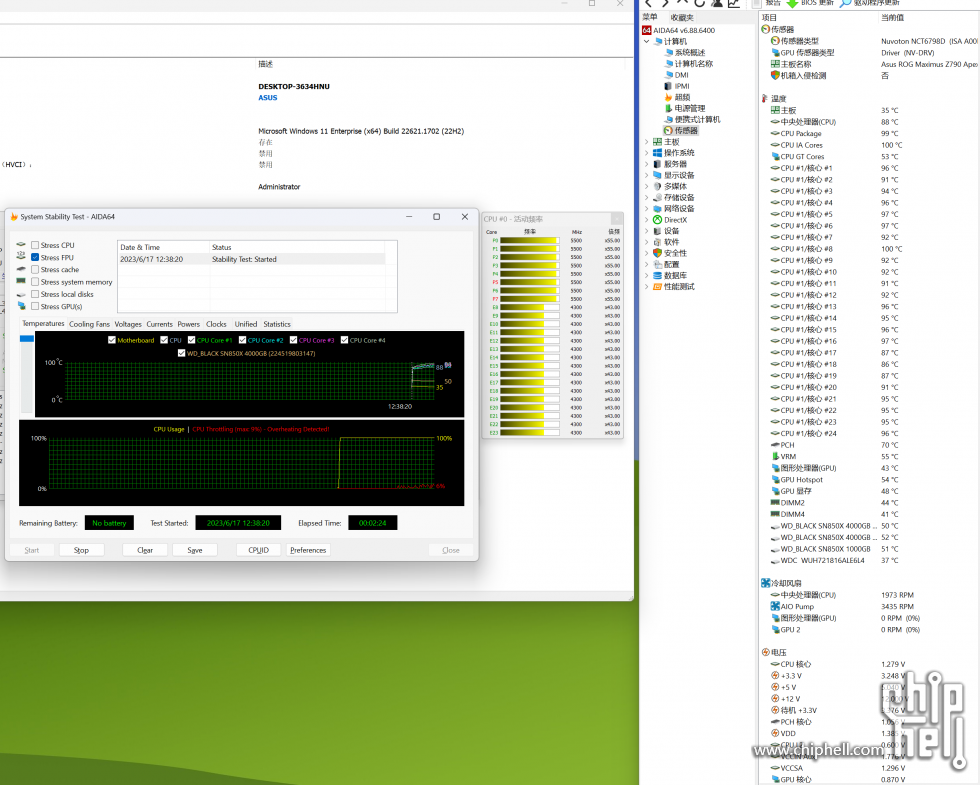Expand the 性能测试 tree node
The image size is (980, 785).
647,286
